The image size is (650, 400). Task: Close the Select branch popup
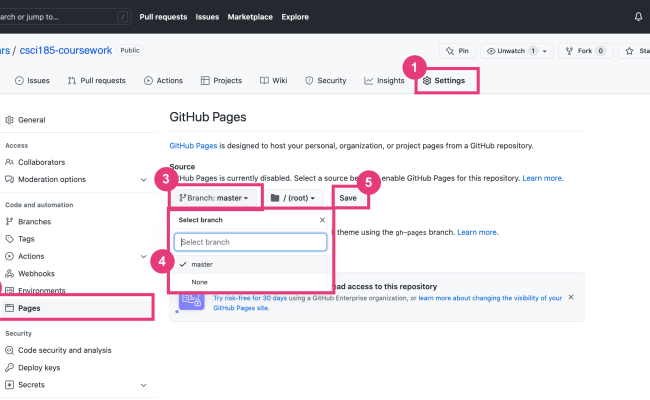(x=322, y=220)
